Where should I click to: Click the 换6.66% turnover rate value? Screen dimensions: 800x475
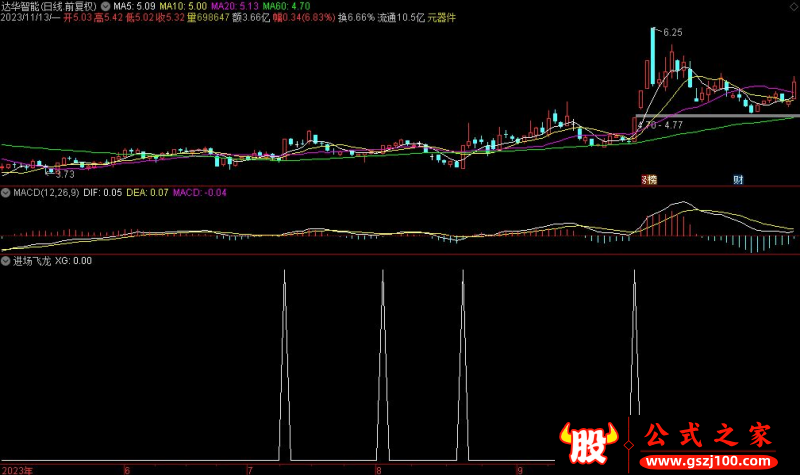(x=356, y=18)
